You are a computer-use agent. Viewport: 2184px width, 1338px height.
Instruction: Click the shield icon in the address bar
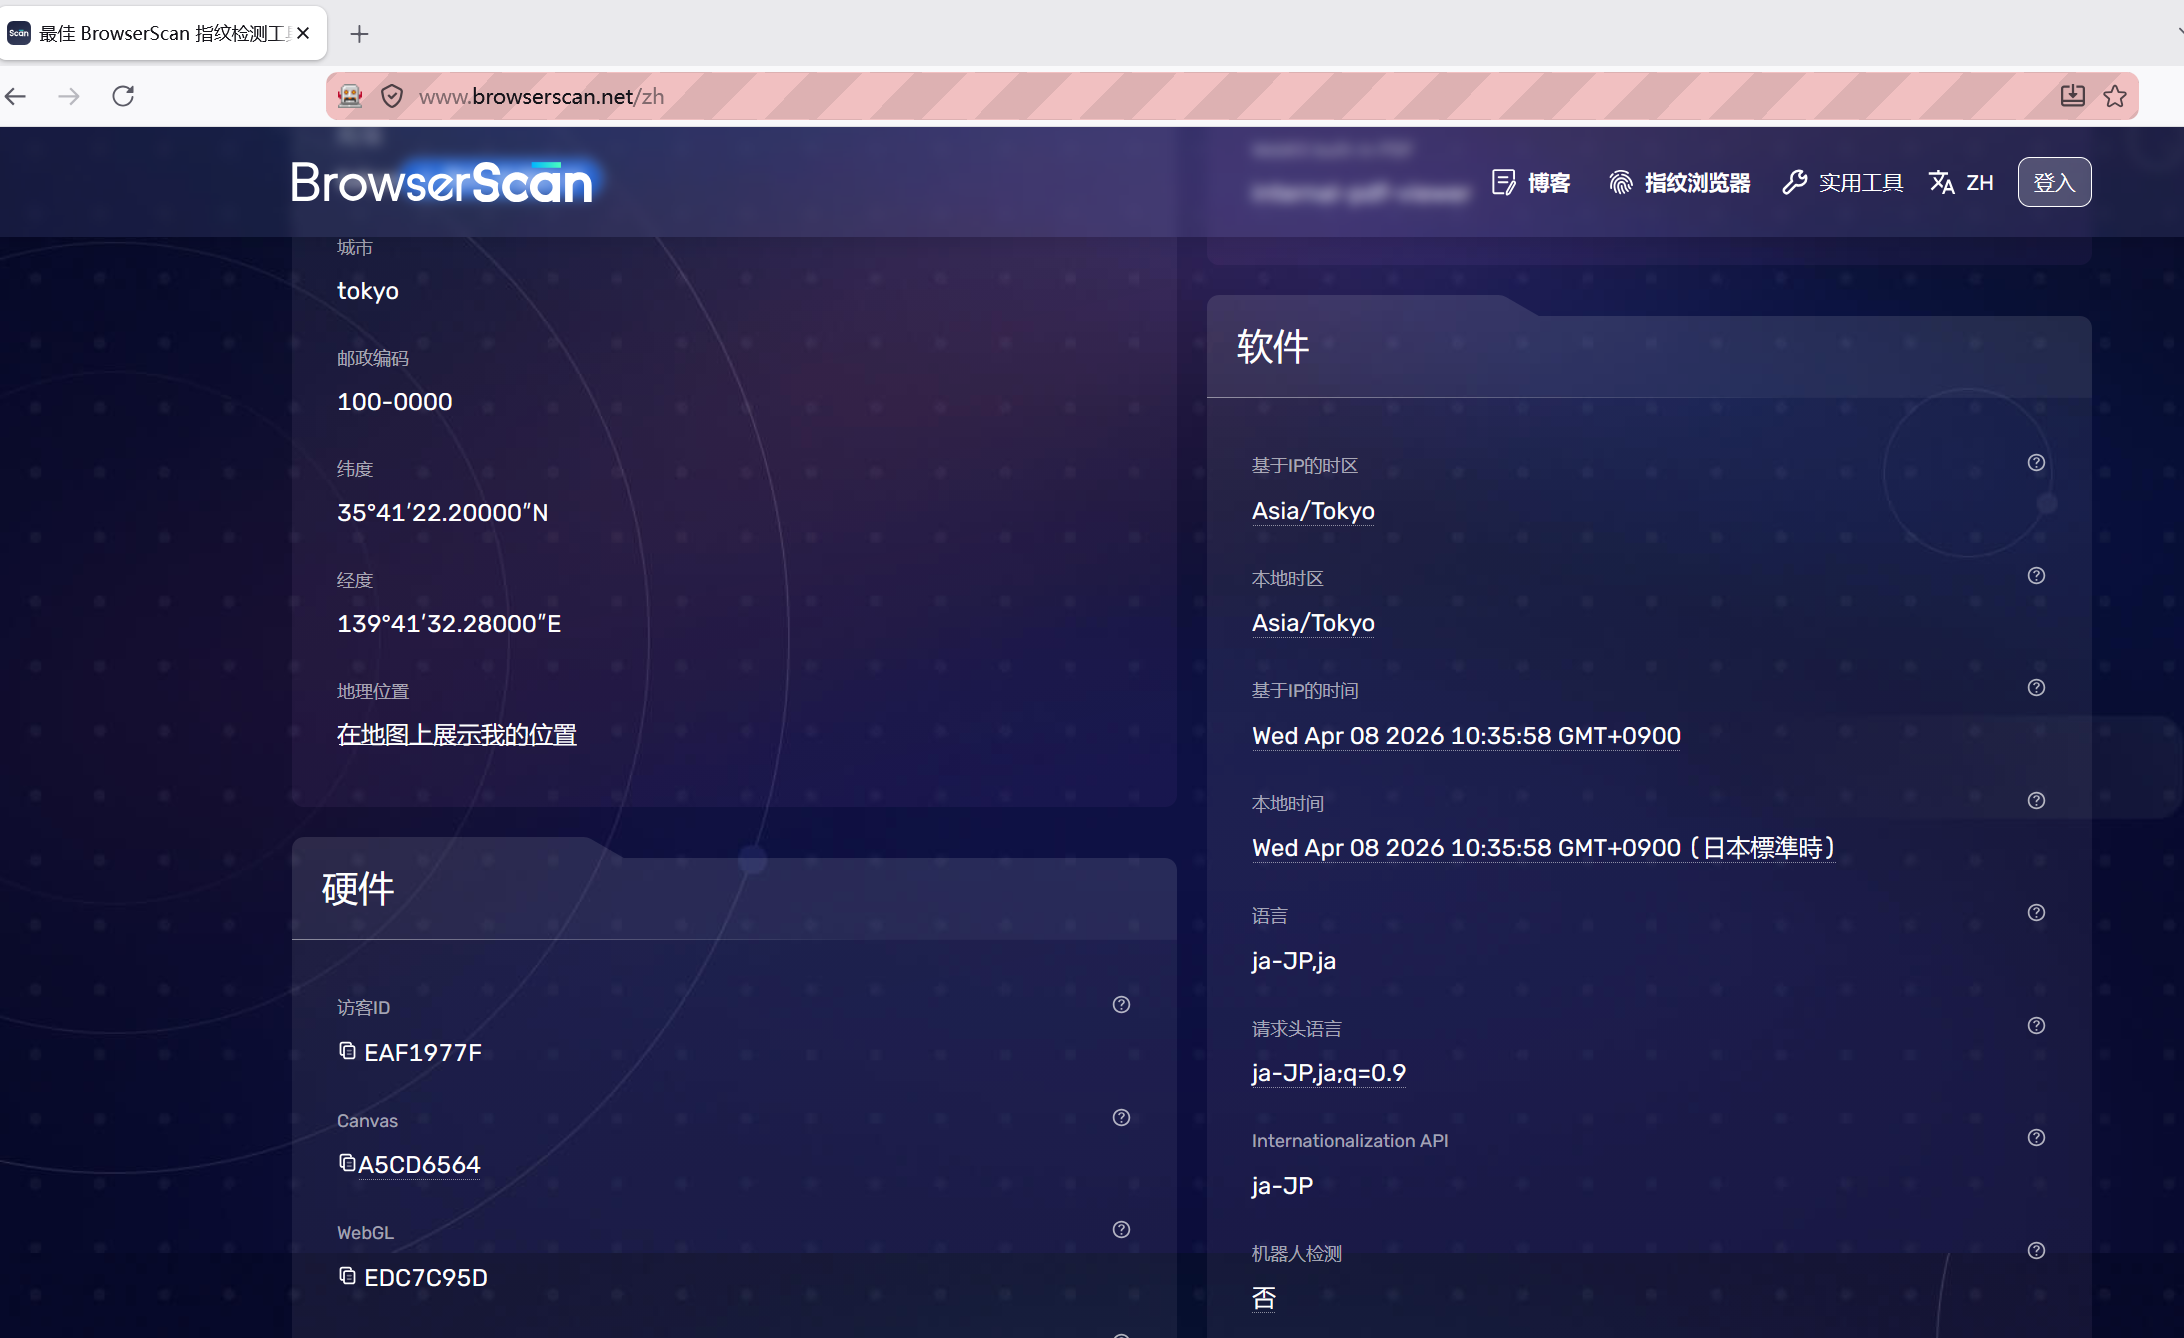[x=392, y=96]
